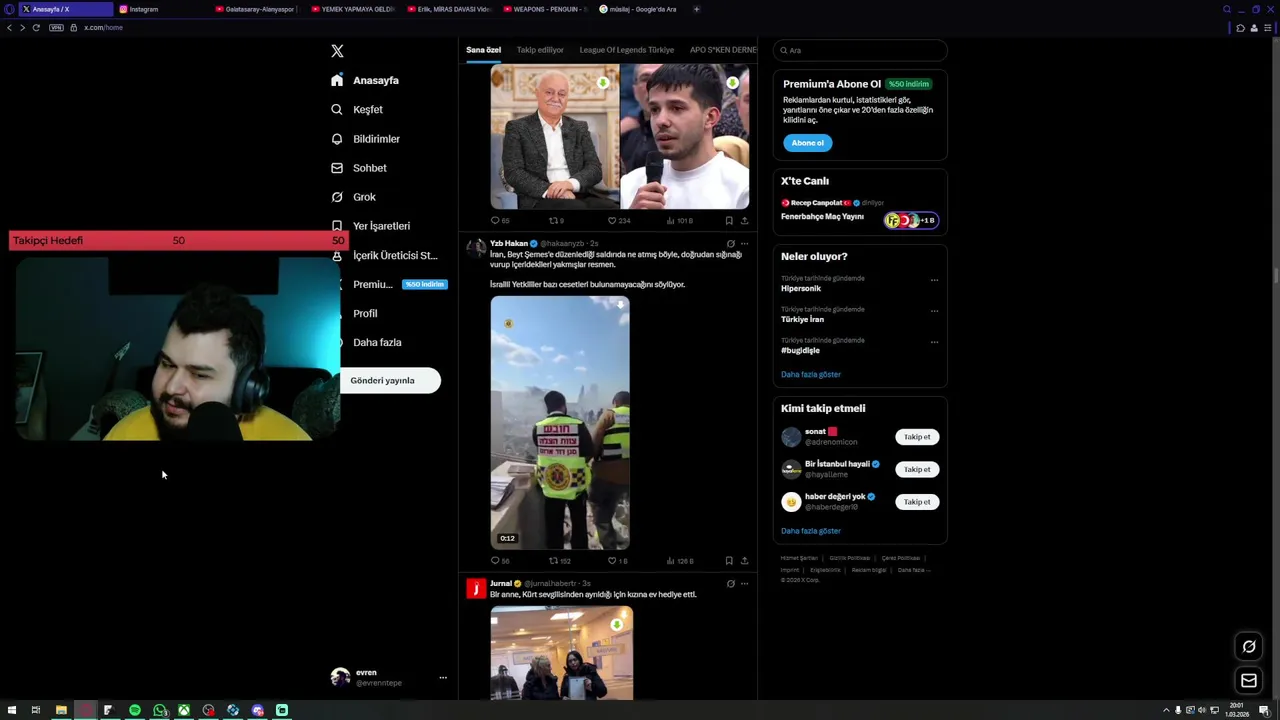
Task: Open the Jurnal profile avatar
Action: point(477,588)
